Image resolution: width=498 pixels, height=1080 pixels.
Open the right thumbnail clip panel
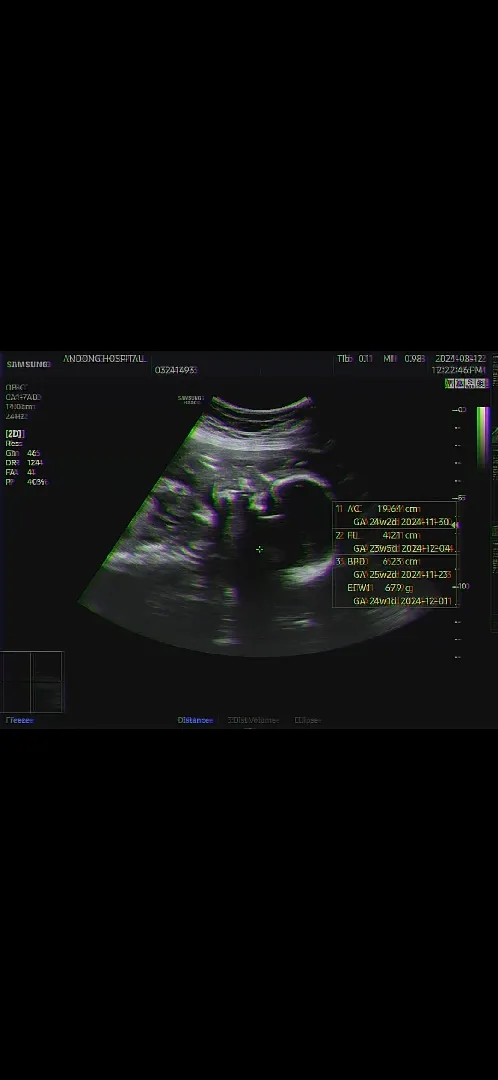pos(46,681)
